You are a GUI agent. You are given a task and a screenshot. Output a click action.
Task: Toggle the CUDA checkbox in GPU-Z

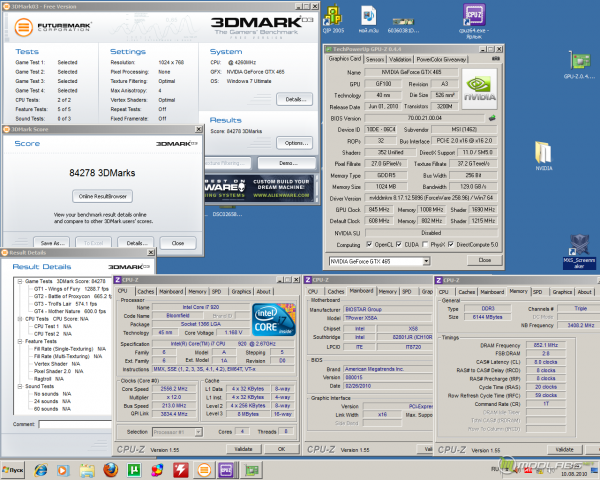(399, 244)
